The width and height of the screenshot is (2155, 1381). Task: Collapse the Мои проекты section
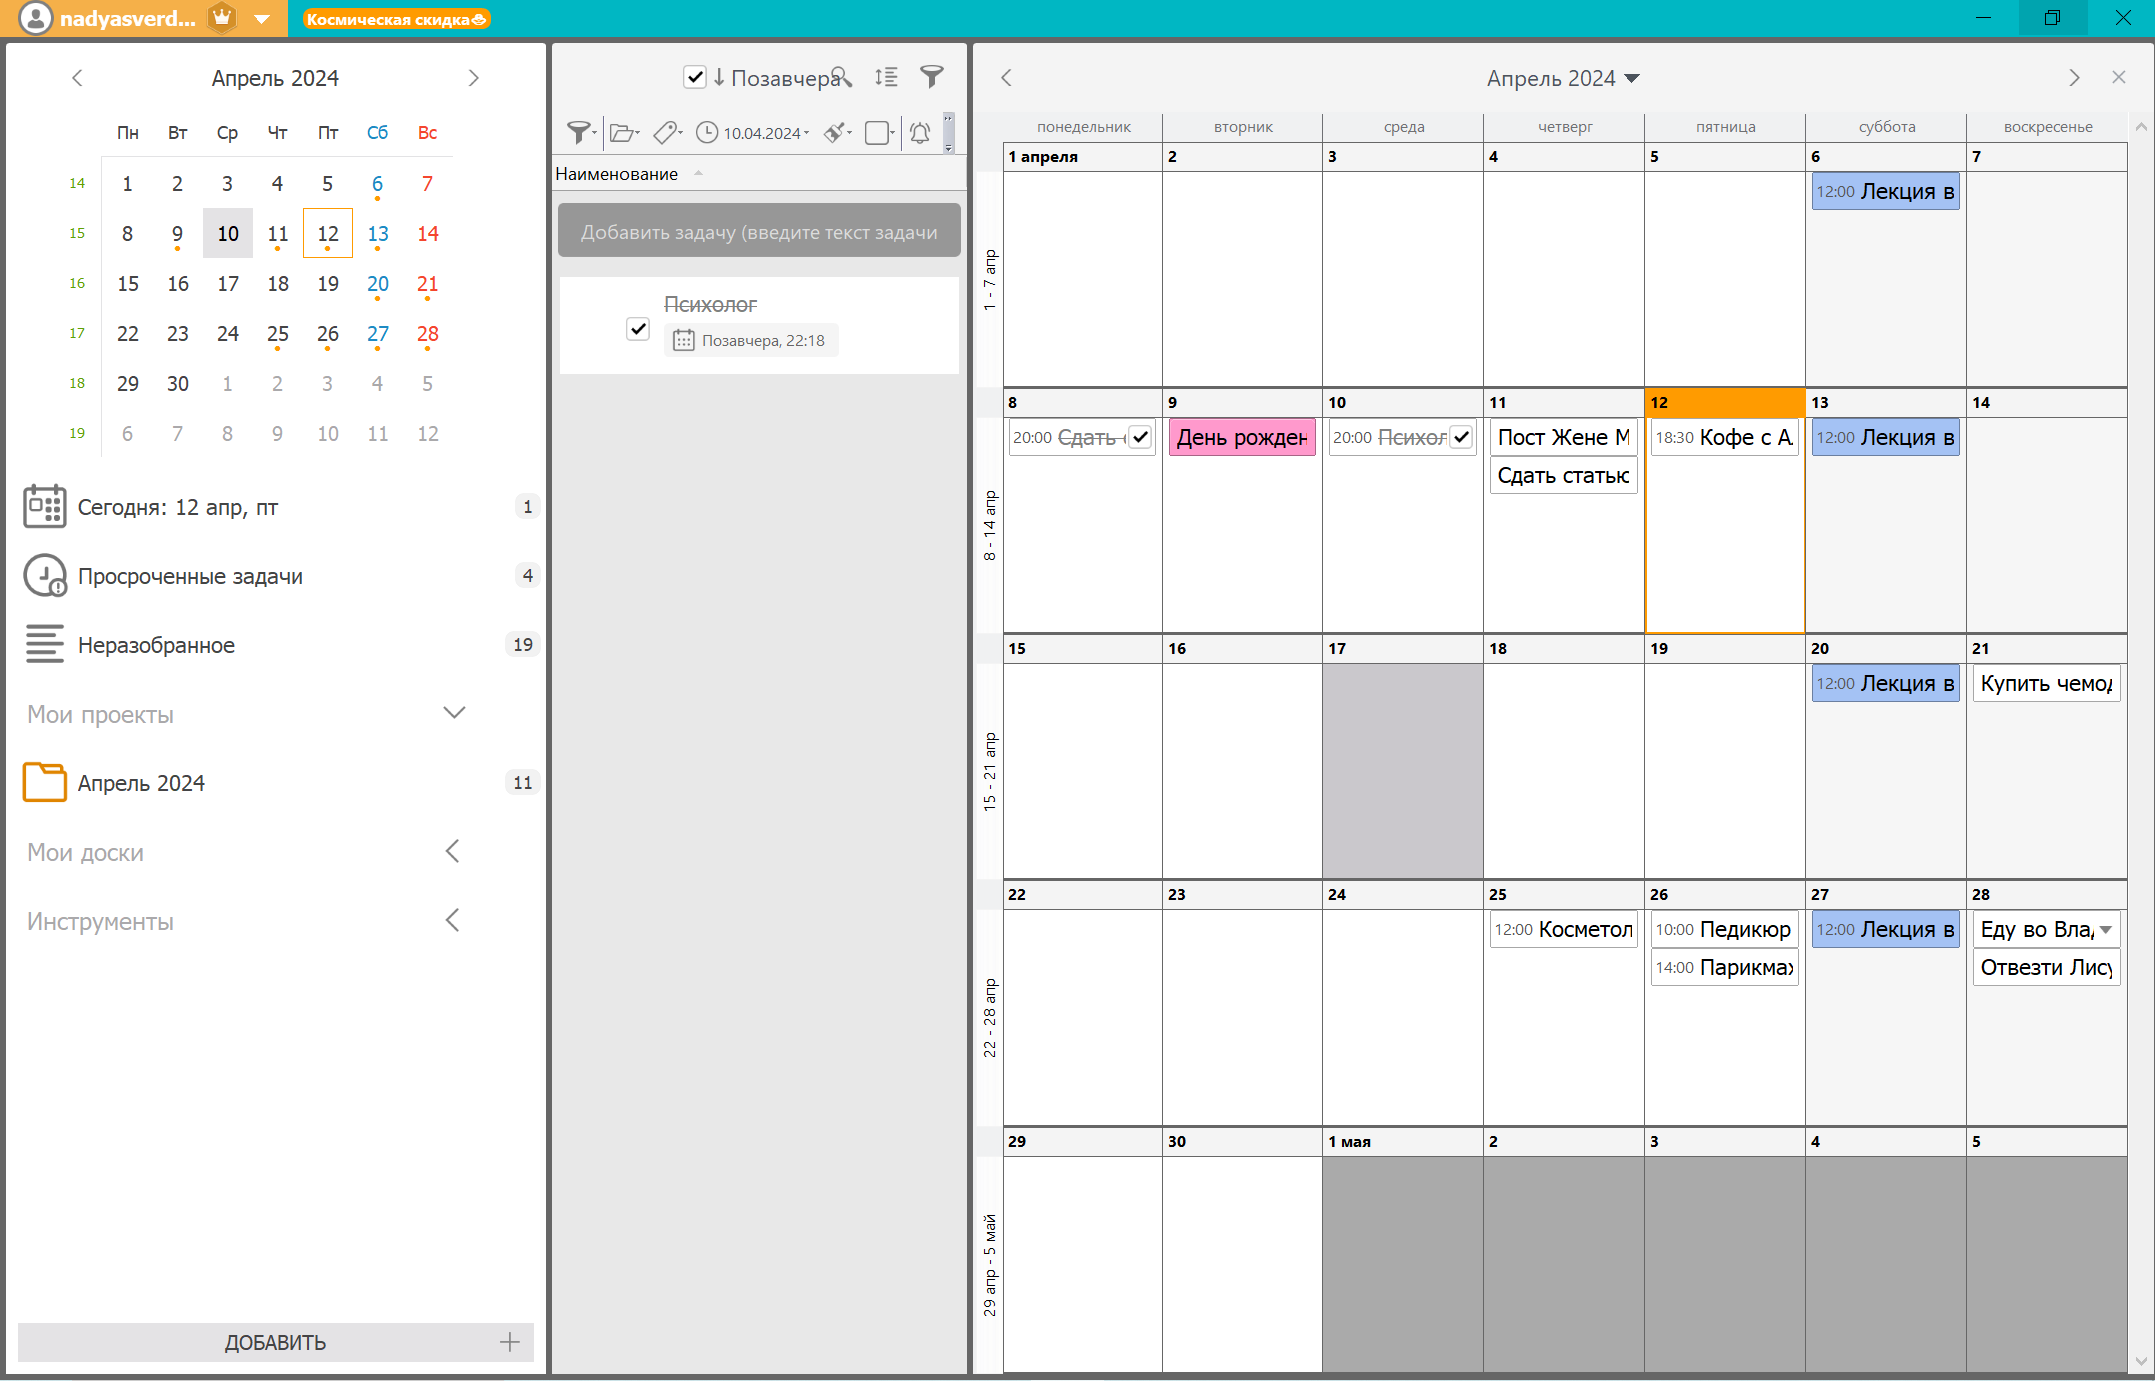click(x=454, y=714)
